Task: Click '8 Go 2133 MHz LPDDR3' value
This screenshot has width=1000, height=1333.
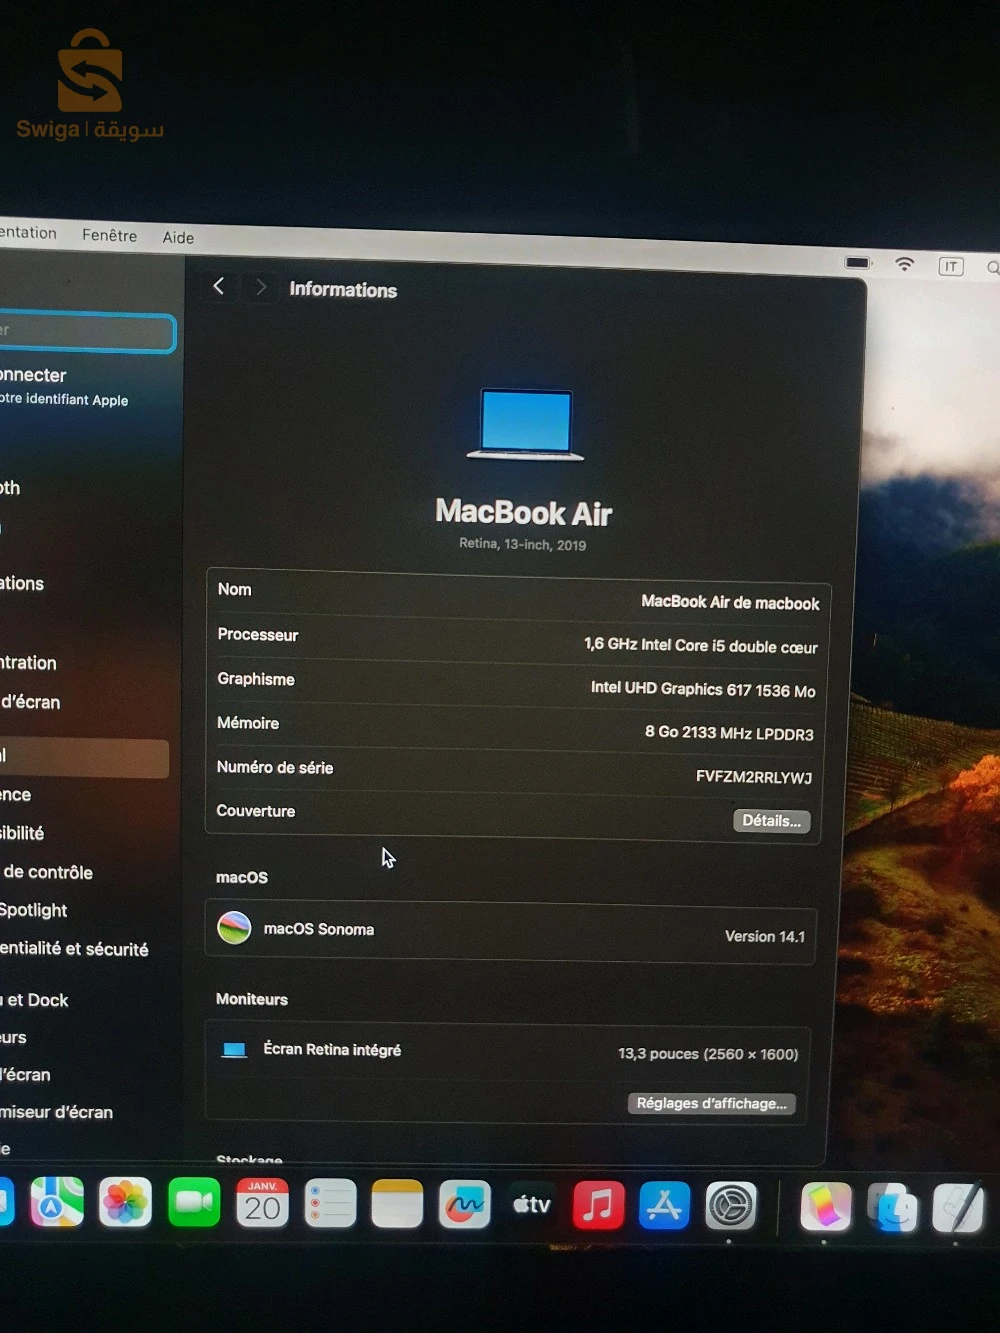Action: pos(729,733)
